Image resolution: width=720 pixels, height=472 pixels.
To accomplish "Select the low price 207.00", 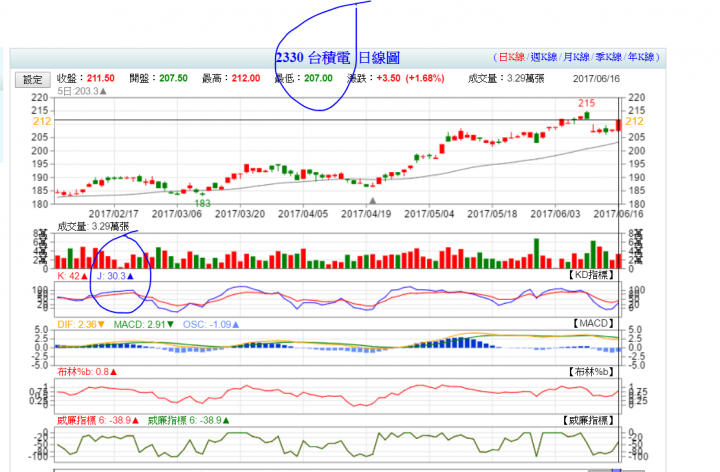I will point(318,78).
